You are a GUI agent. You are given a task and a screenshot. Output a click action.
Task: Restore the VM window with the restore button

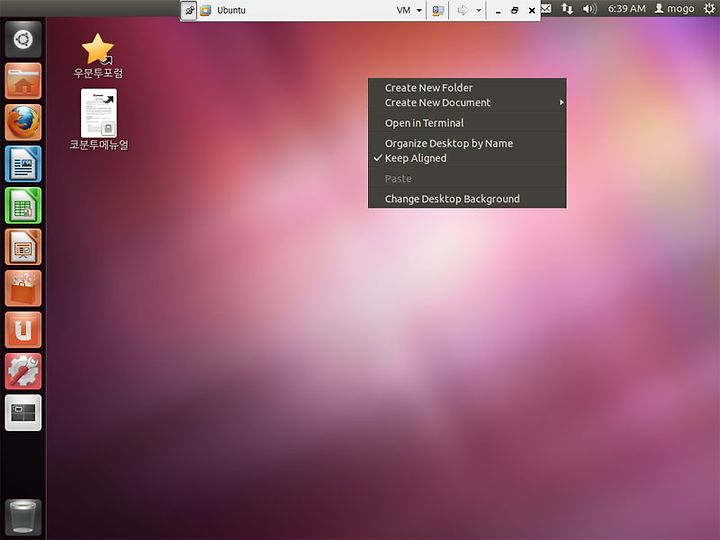515,10
